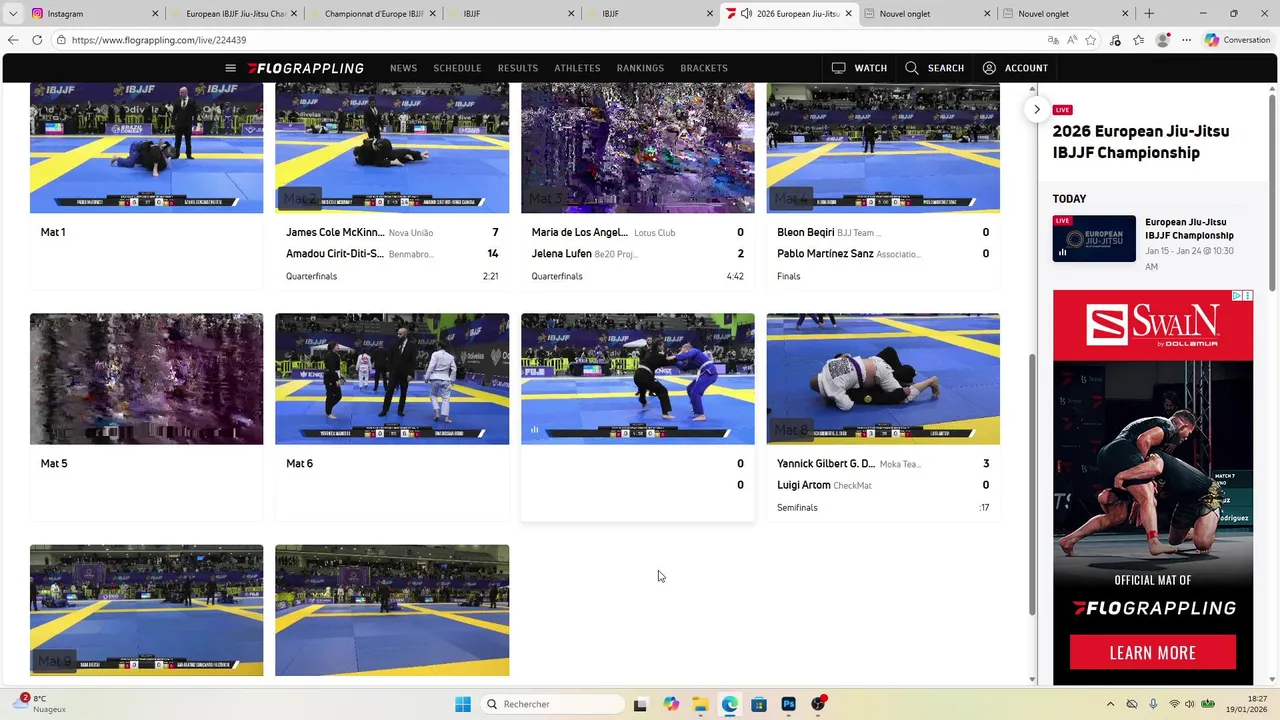Open Edge Settings and more menu
The image size is (1280, 720).
1187,40
